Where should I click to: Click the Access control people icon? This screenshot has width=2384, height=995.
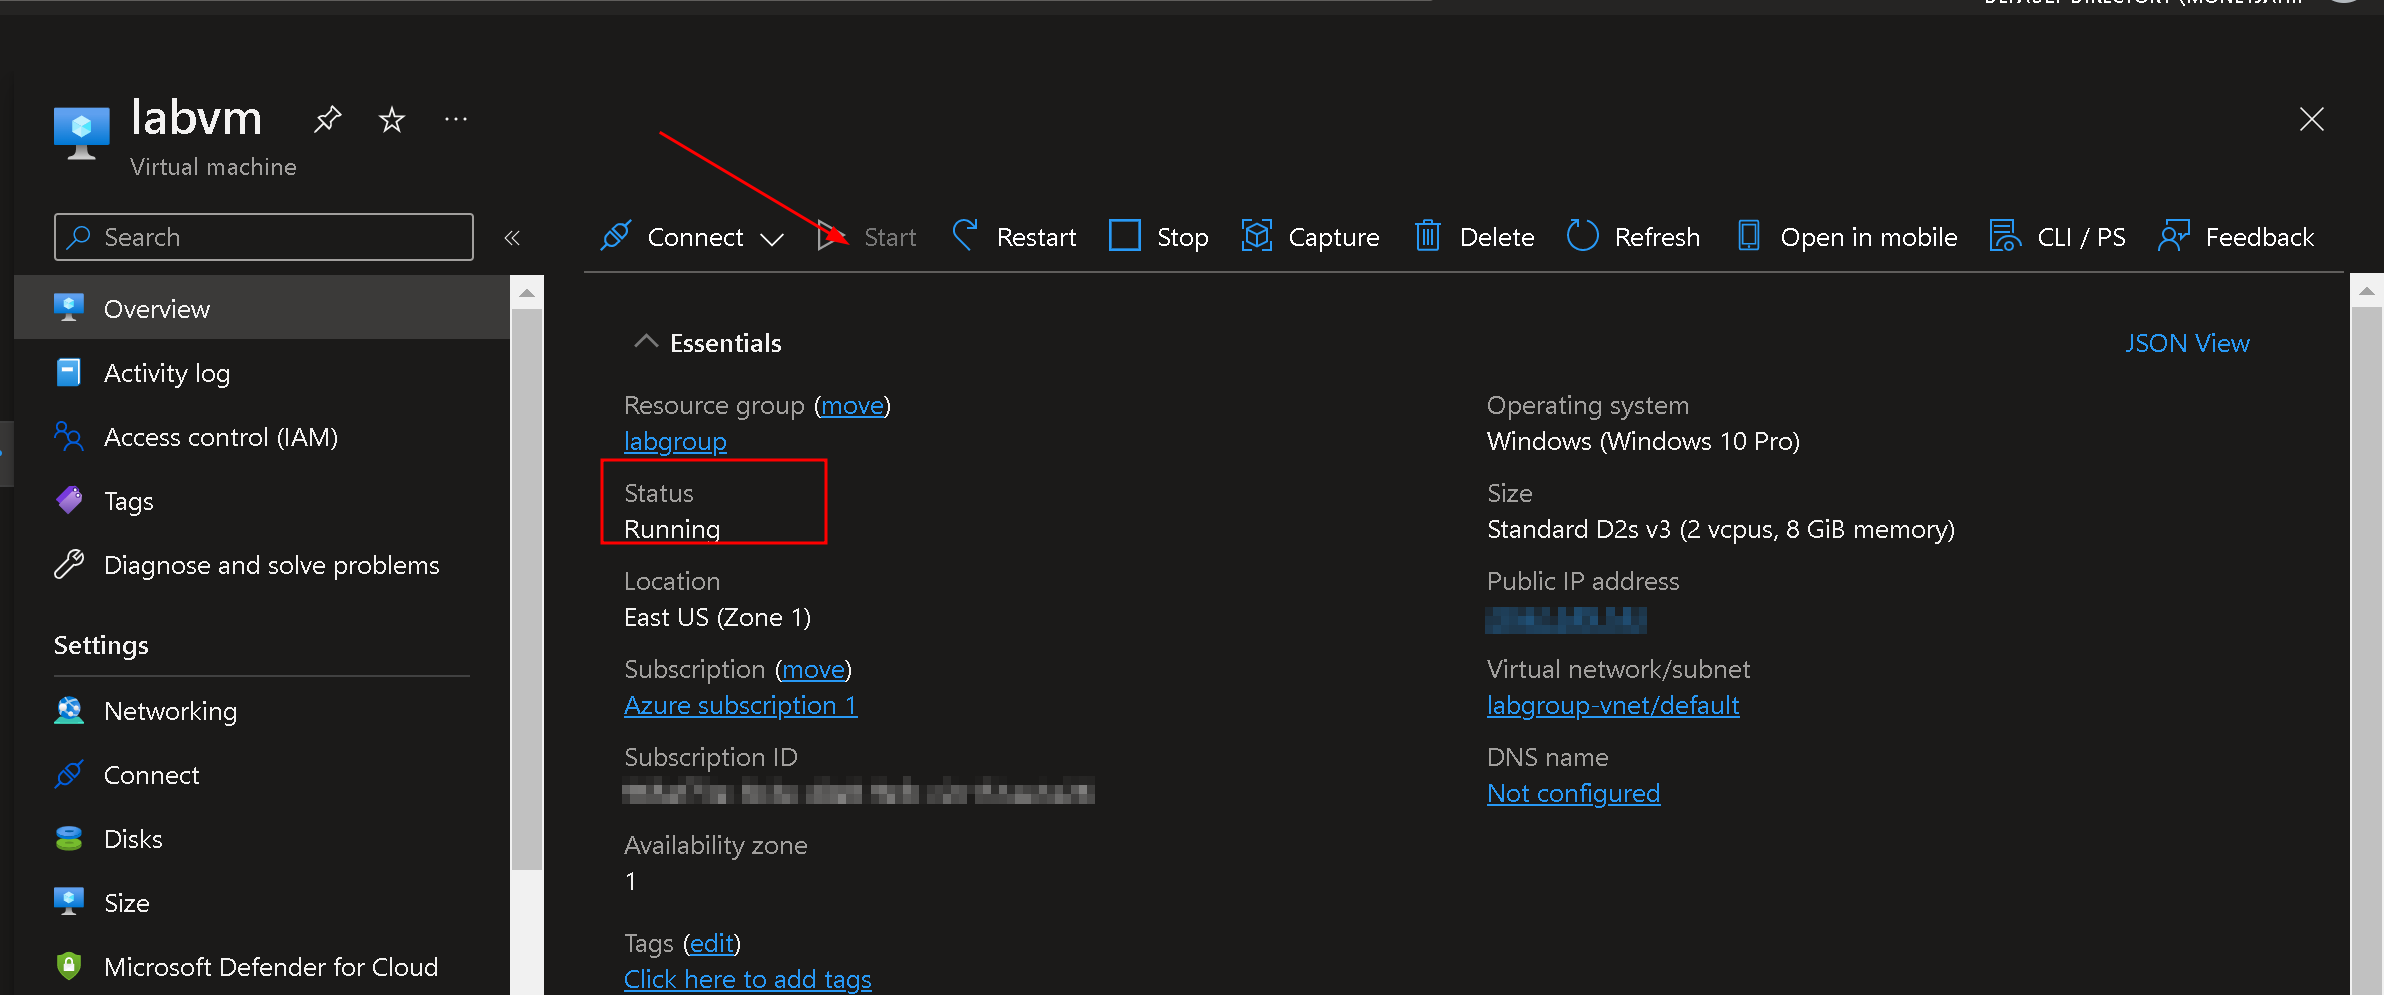click(x=69, y=436)
